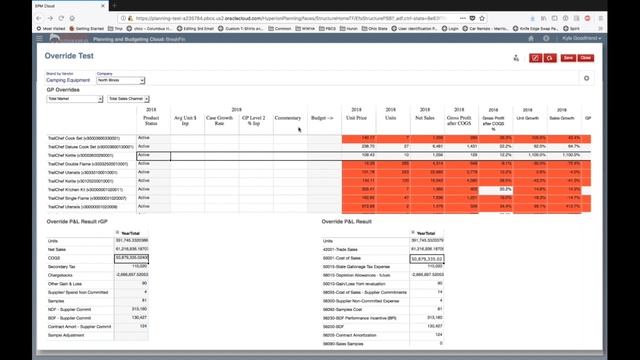Click the 42001-Trade Sales row label
Image resolution: width=640 pixels, height=360 pixels.
[340, 249]
